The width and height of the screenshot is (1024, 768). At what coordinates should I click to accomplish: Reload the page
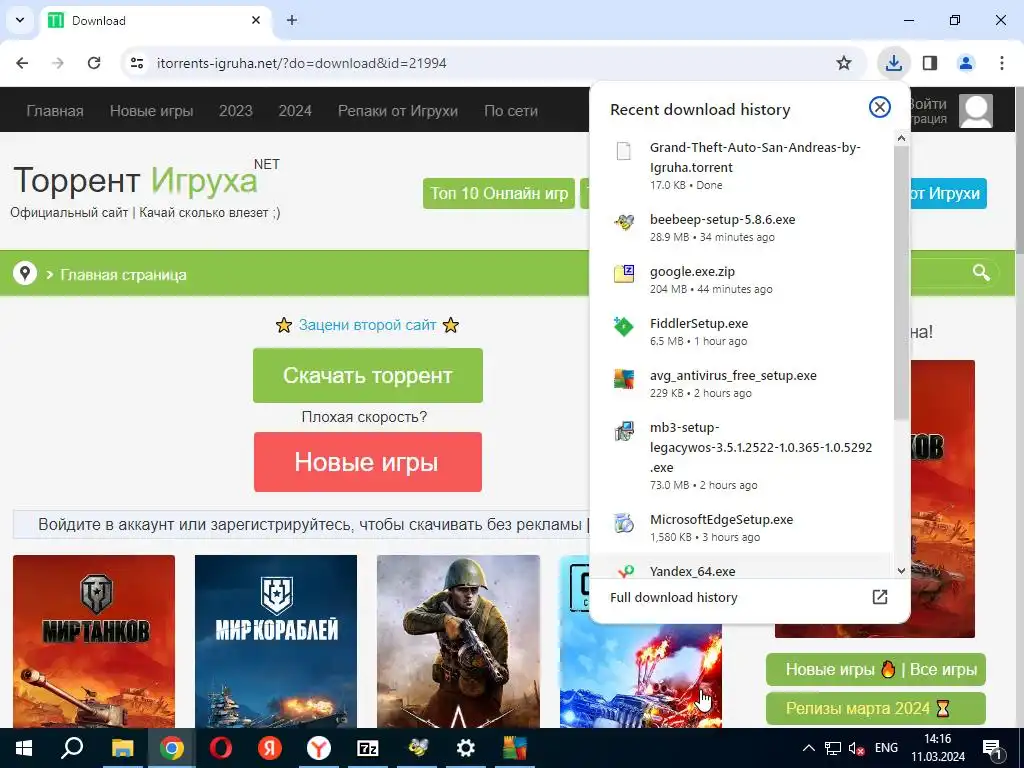coord(94,63)
